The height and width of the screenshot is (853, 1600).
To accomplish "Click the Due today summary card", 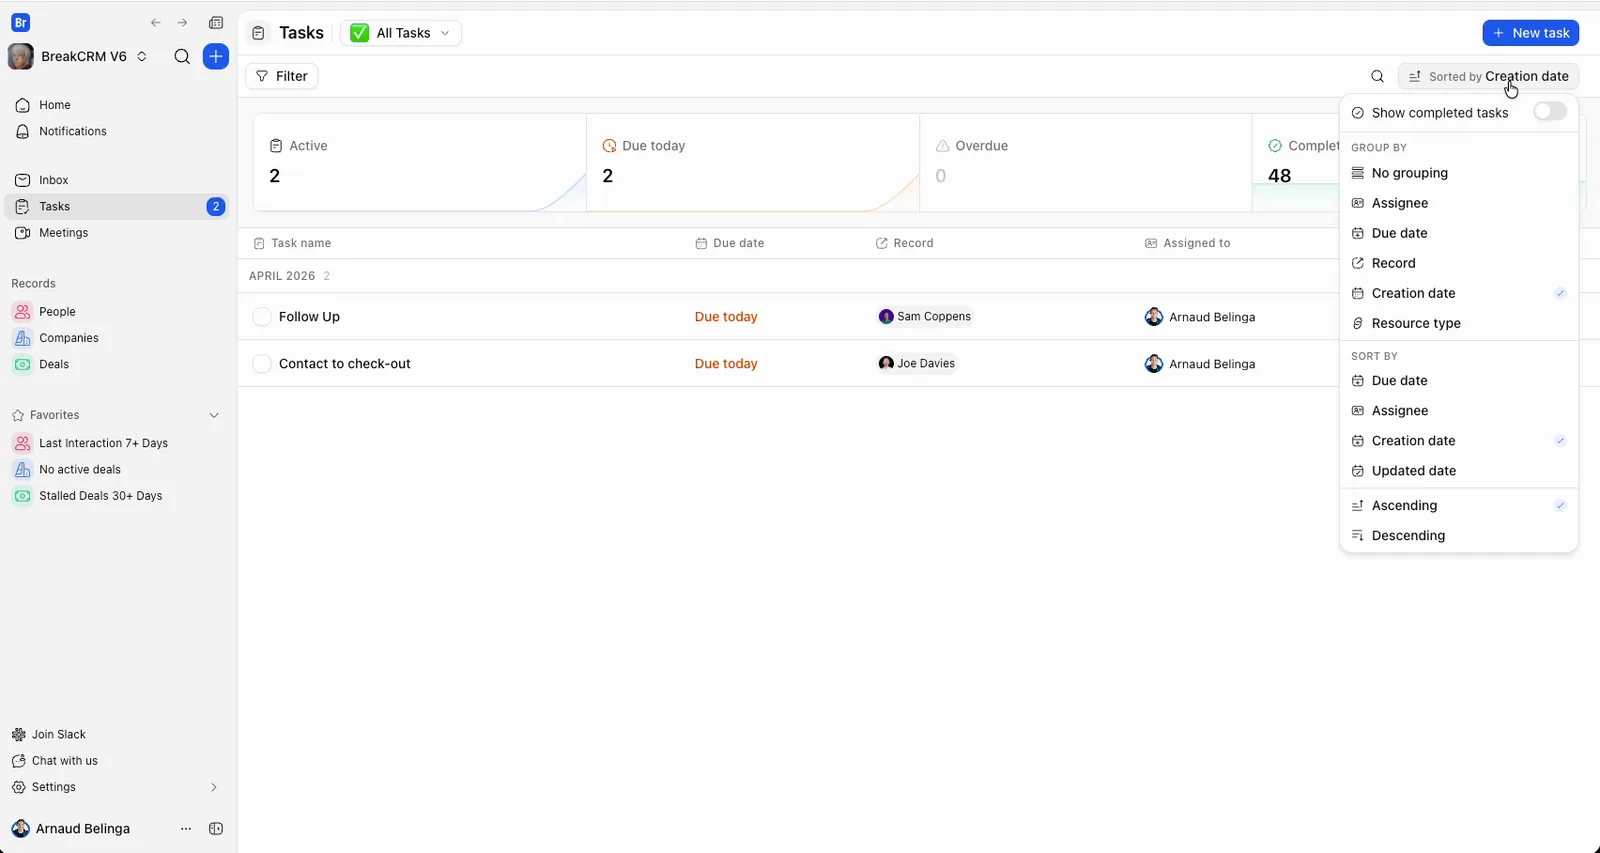I will click(753, 162).
